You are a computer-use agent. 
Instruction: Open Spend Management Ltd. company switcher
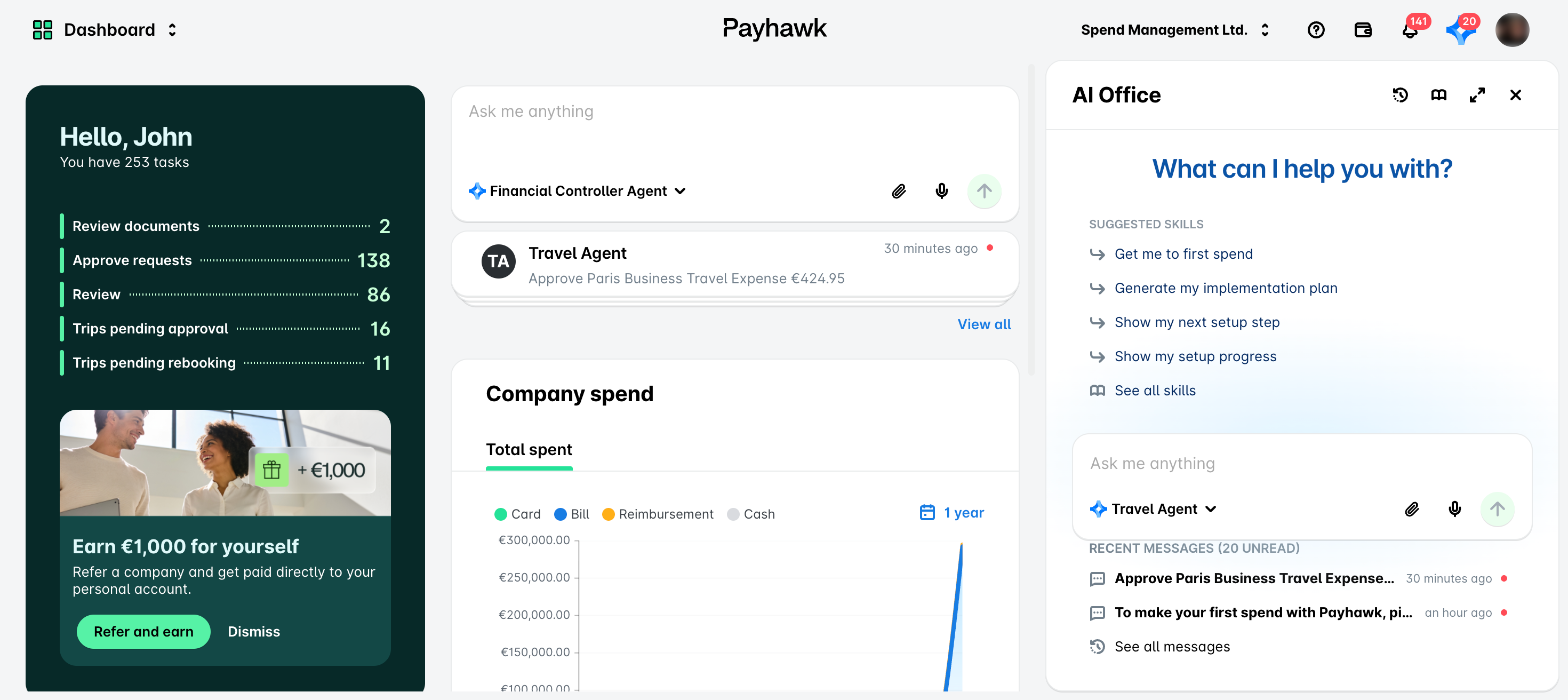(x=1175, y=30)
